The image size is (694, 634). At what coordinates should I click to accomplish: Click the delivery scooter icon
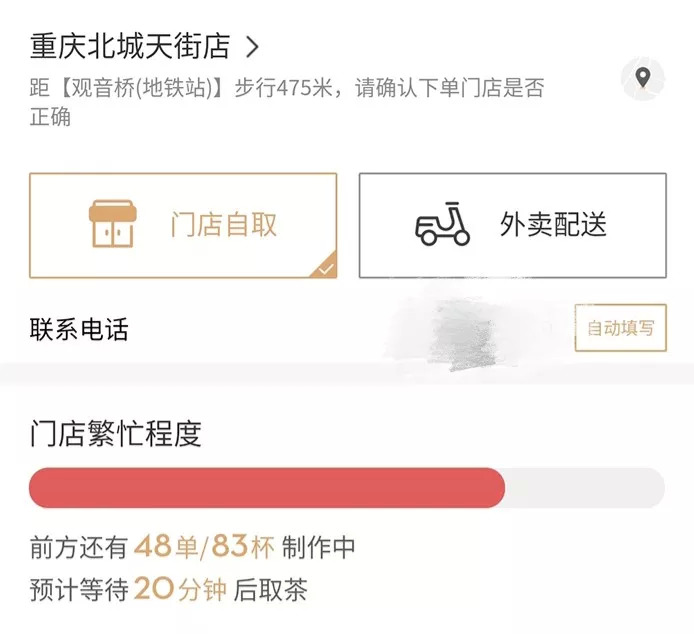click(x=443, y=225)
